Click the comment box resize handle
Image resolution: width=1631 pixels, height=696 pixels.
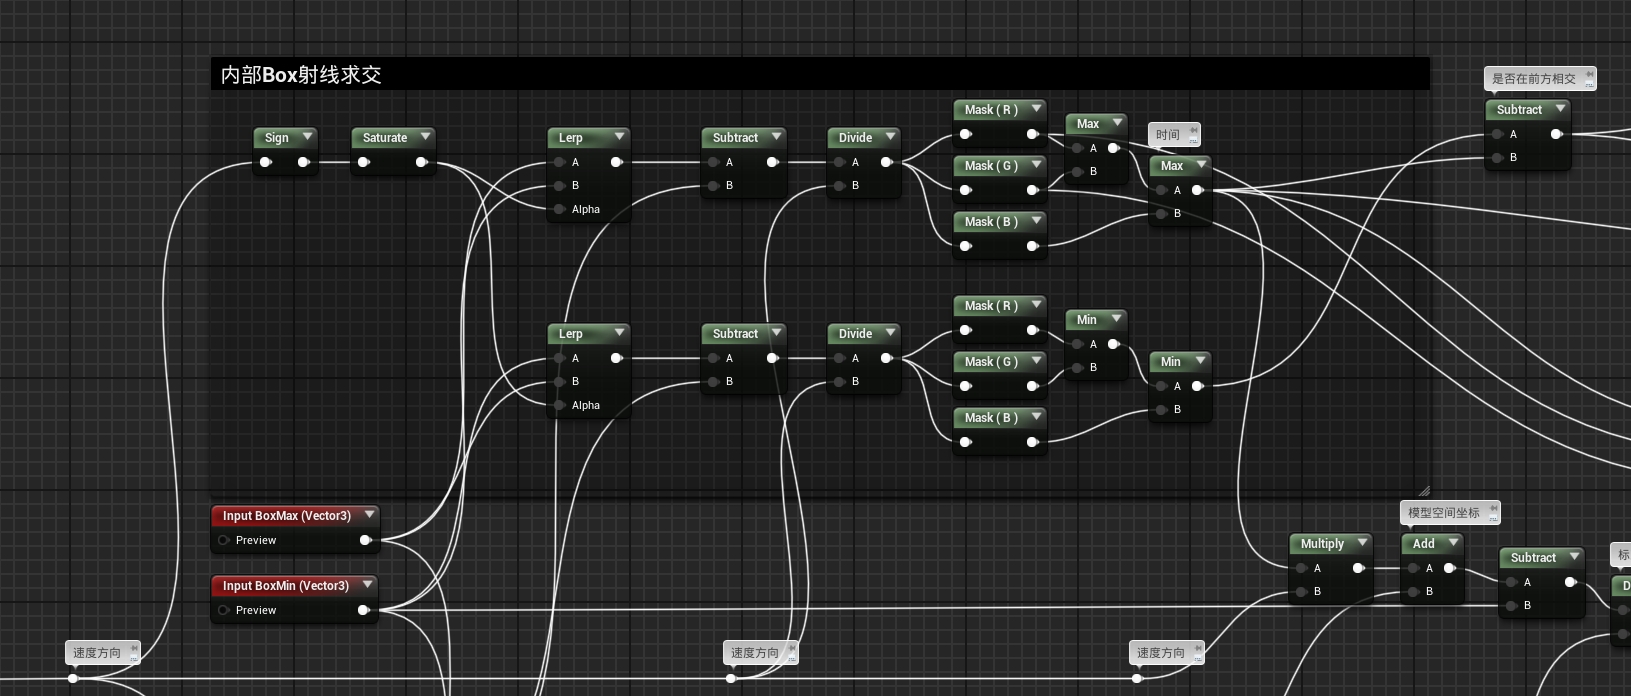tap(1424, 490)
